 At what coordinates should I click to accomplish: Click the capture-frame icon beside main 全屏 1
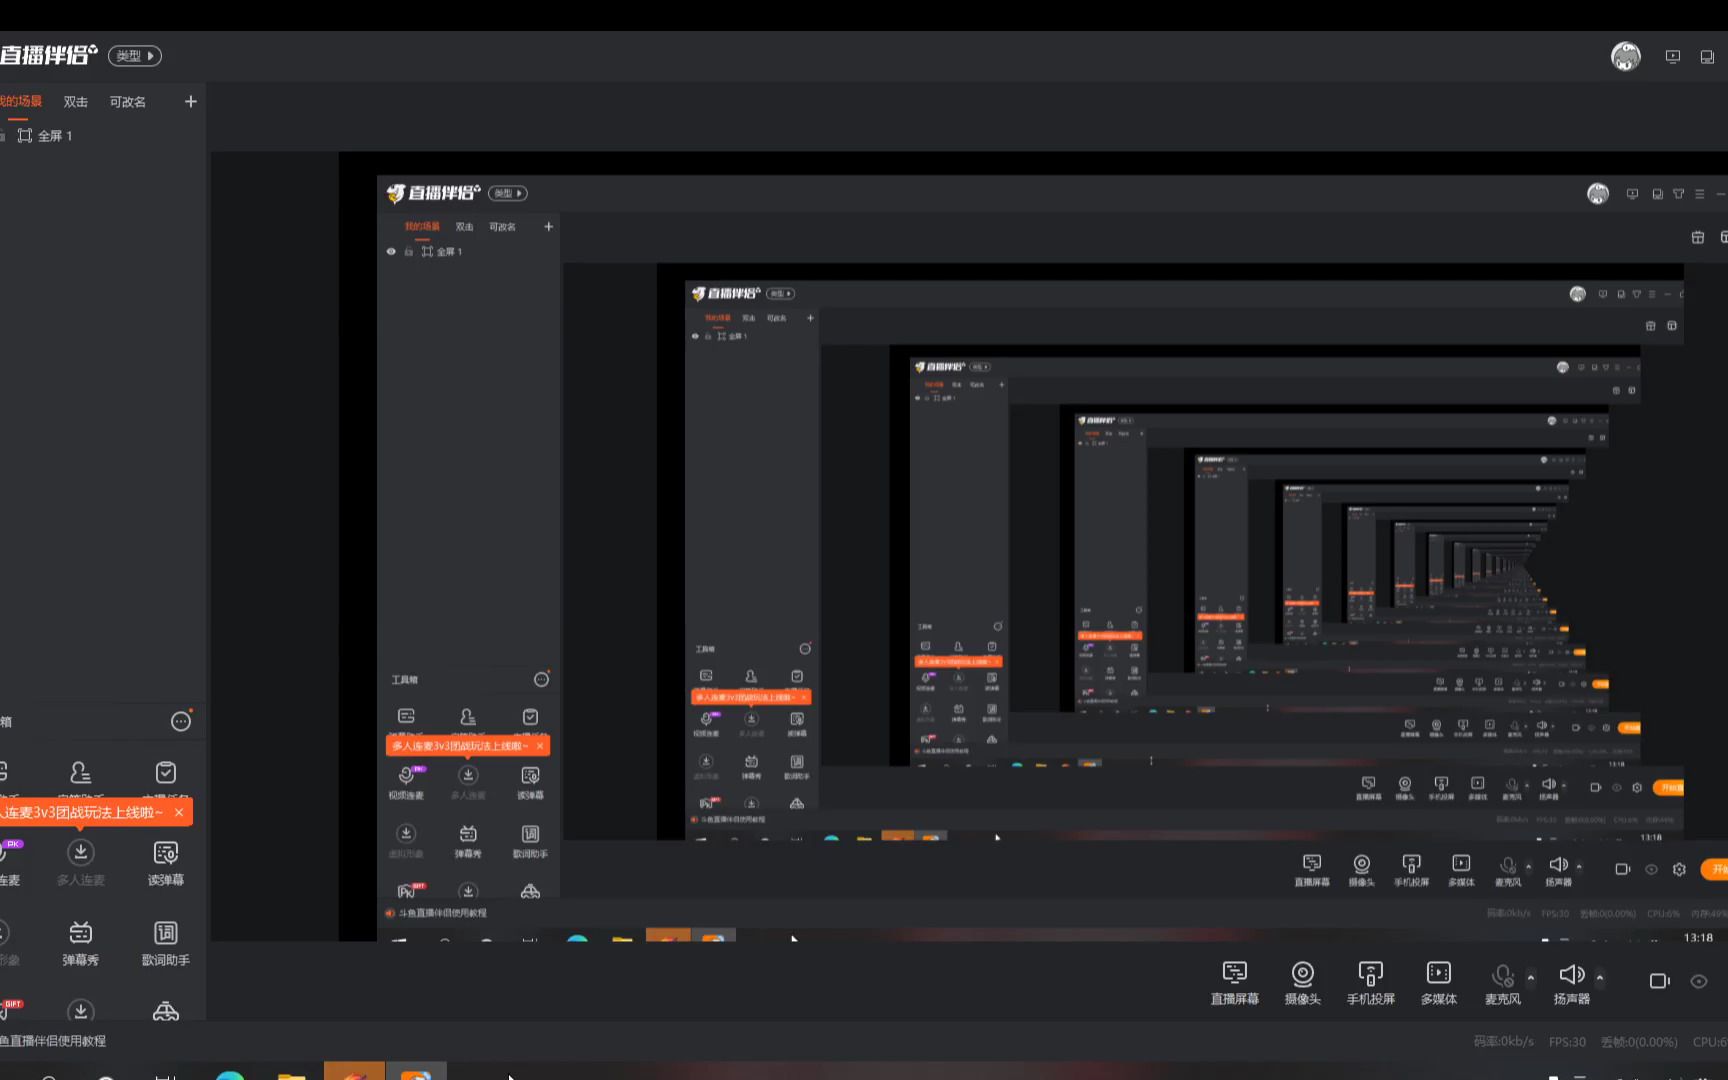click(25, 136)
